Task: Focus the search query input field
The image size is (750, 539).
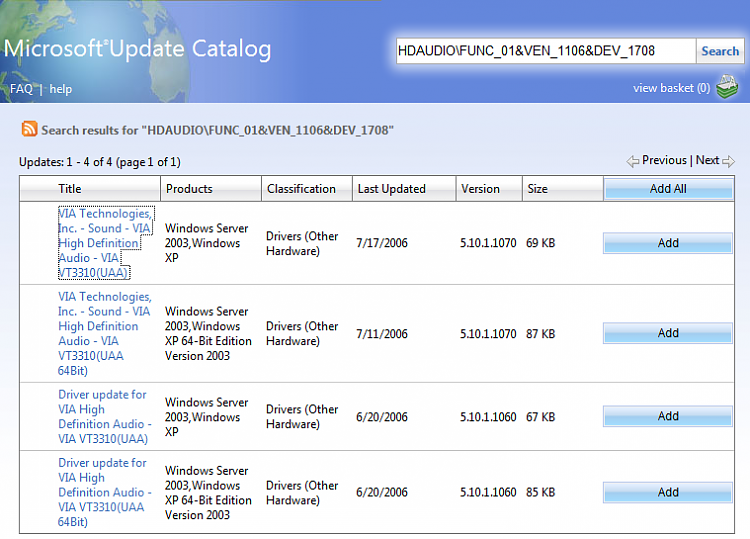Action: point(546,51)
